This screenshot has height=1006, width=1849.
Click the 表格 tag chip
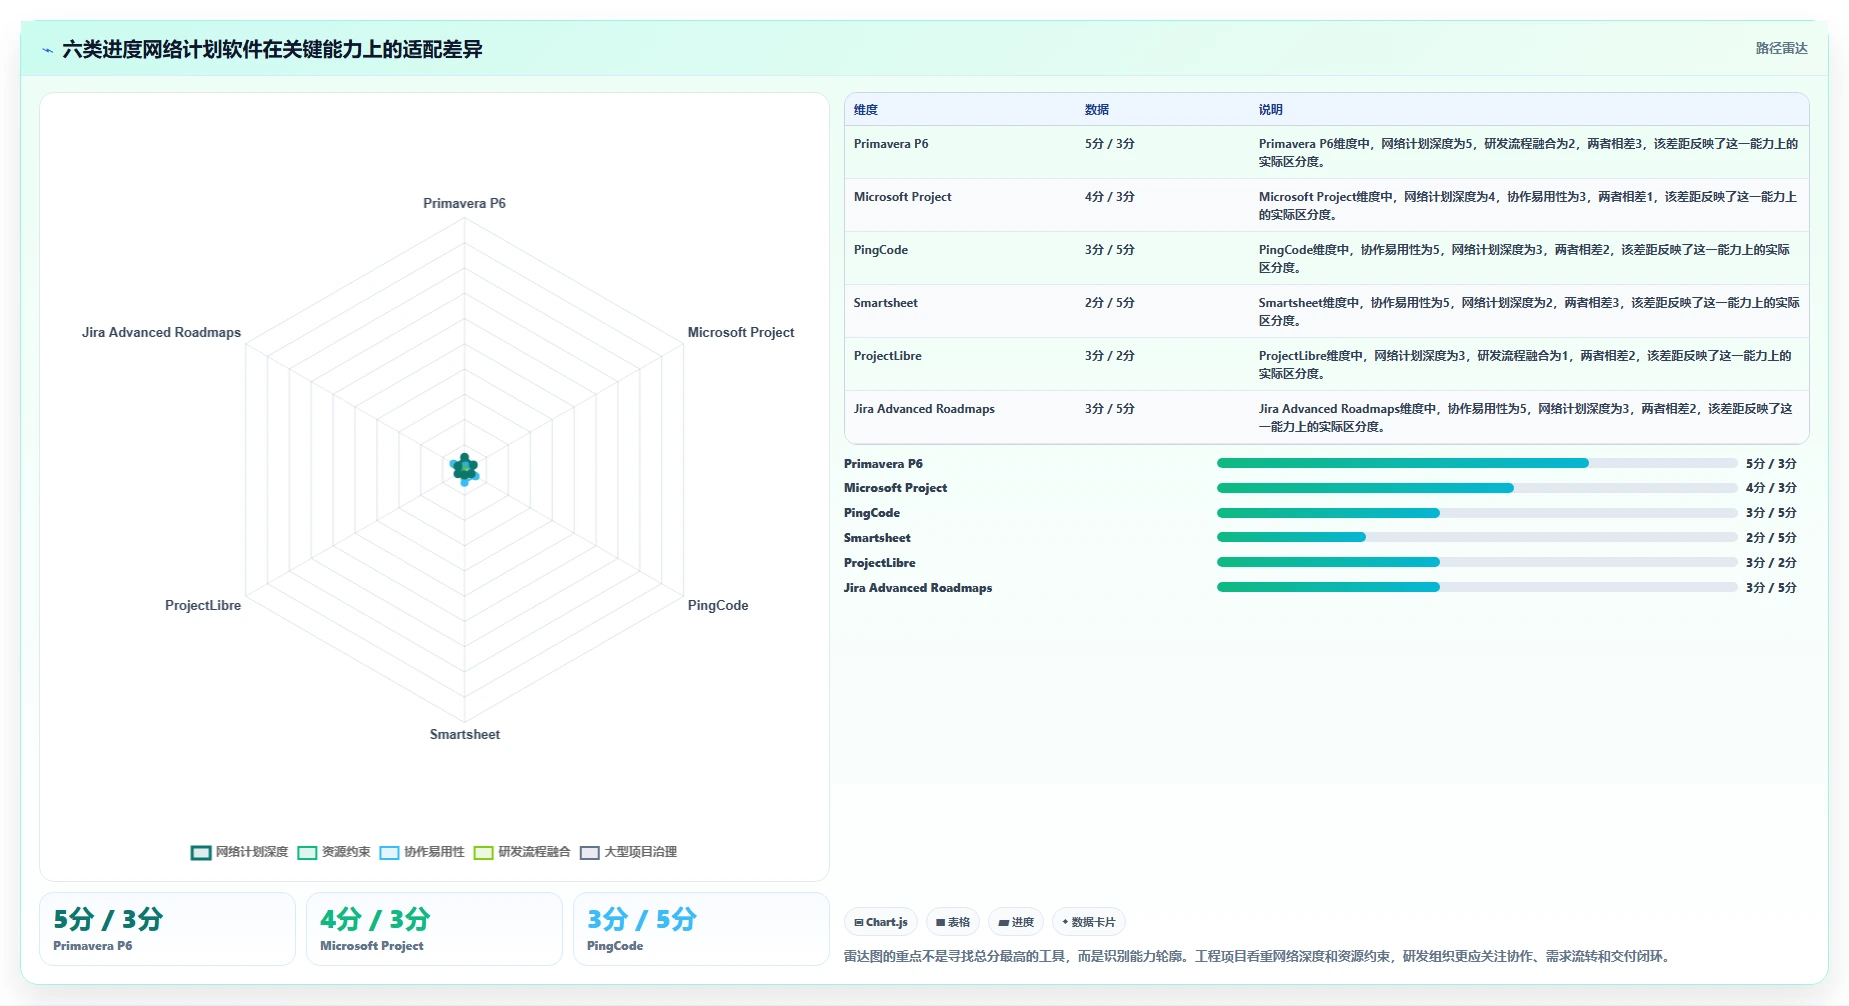953,922
